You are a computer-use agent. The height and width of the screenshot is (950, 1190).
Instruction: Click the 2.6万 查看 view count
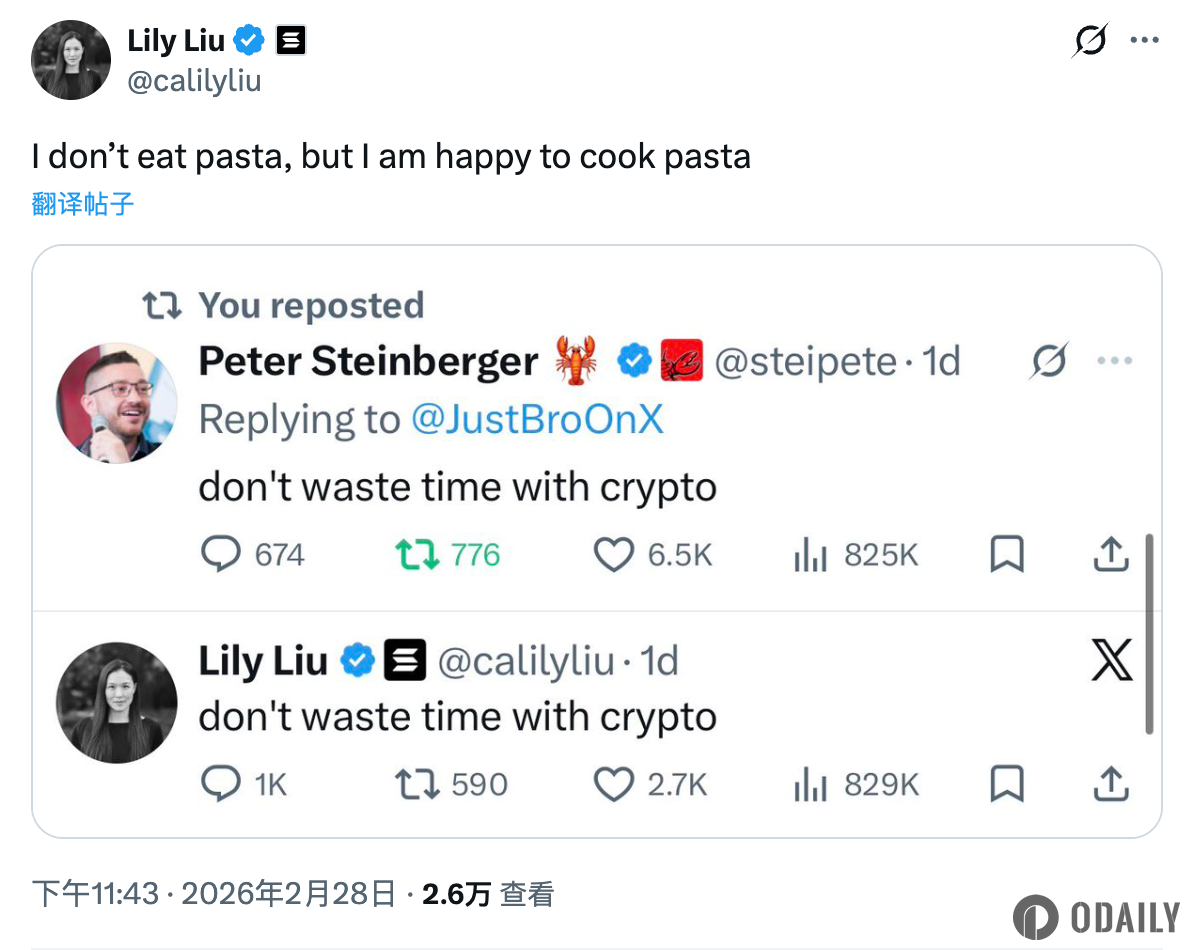pyautogui.click(x=487, y=894)
